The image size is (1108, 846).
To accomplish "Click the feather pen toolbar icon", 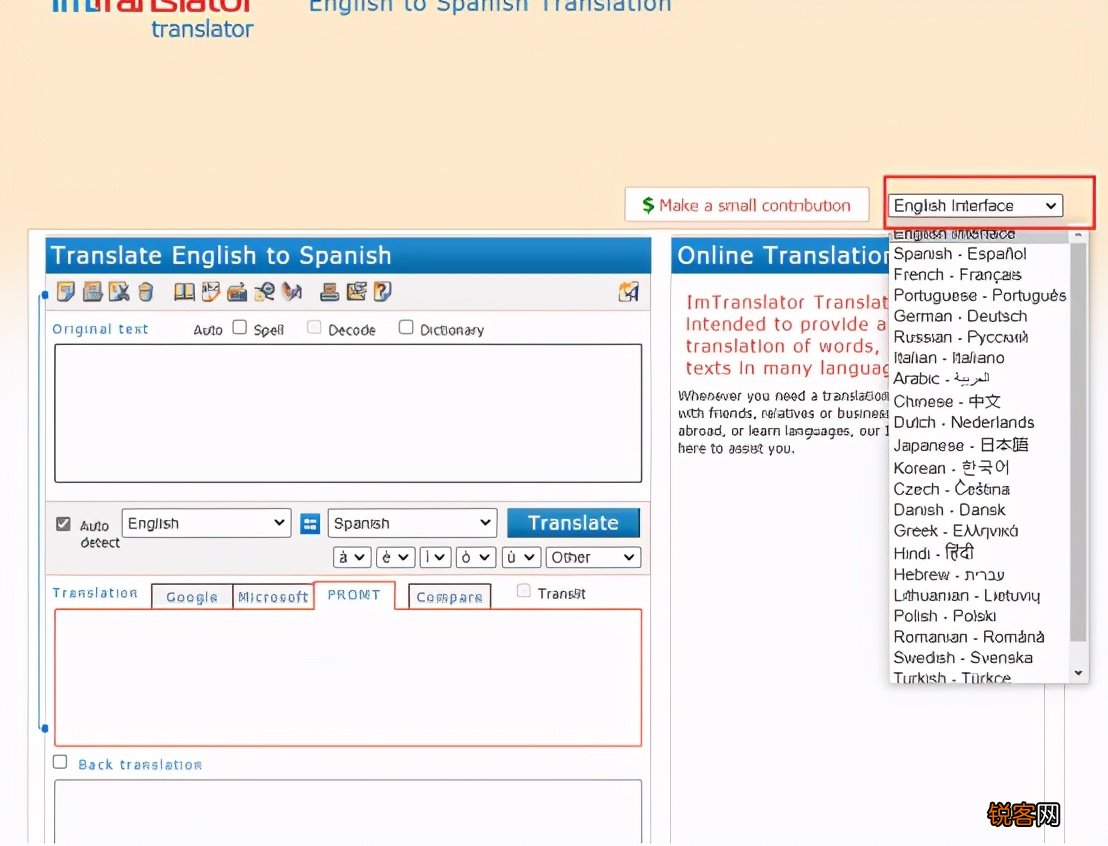I will click(x=291, y=291).
